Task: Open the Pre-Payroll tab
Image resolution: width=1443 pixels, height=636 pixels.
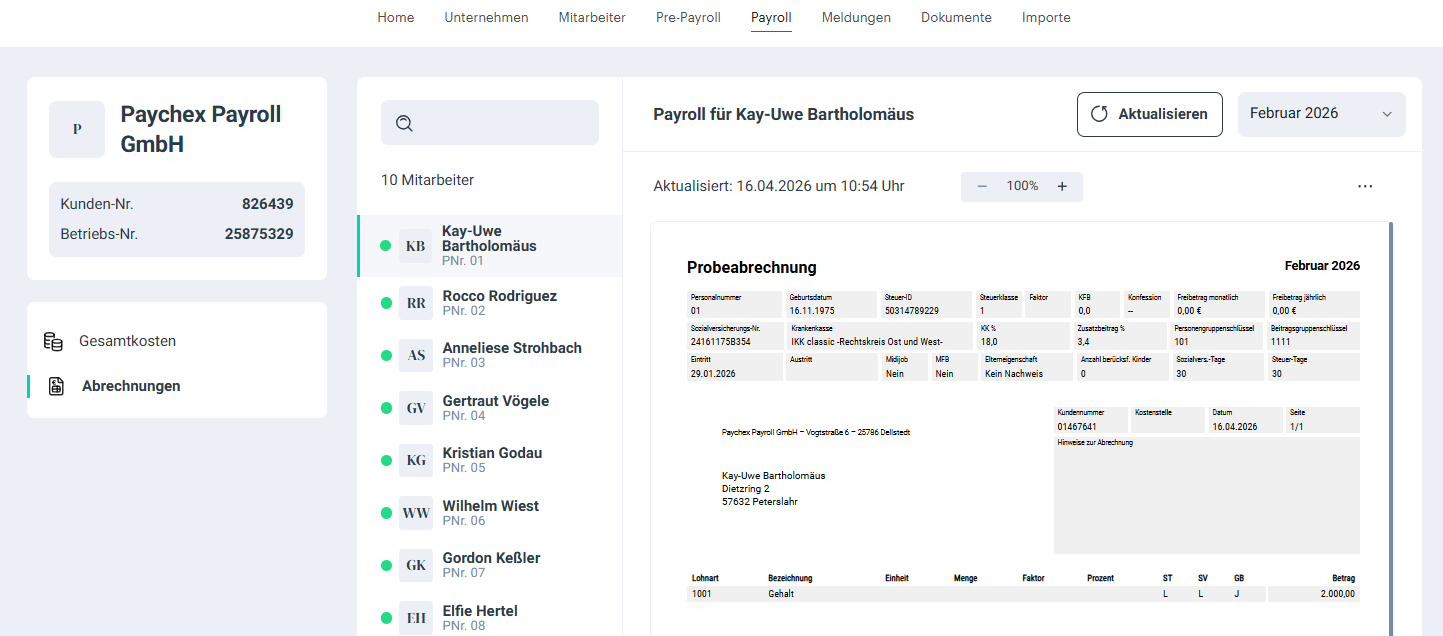Action: click(688, 18)
